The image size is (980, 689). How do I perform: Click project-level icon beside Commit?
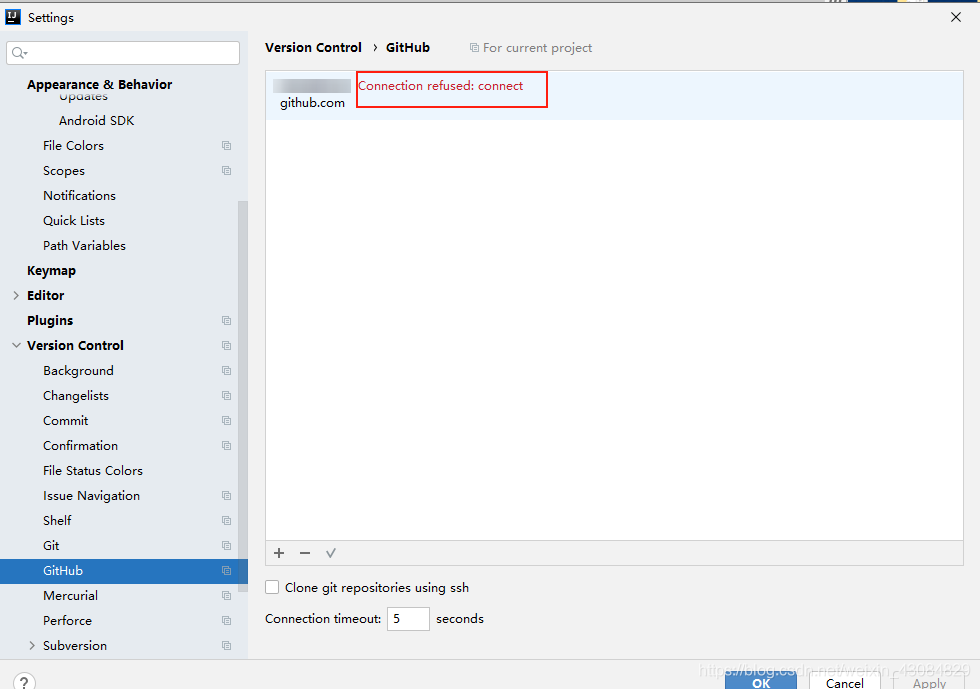(x=226, y=421)
